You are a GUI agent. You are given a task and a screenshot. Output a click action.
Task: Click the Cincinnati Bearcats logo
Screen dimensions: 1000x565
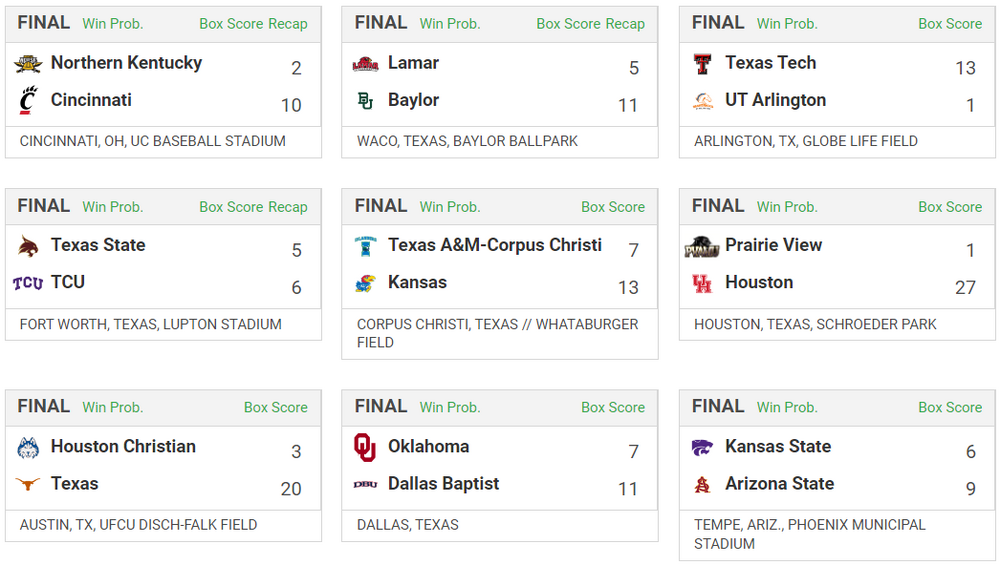coord(28,101)
